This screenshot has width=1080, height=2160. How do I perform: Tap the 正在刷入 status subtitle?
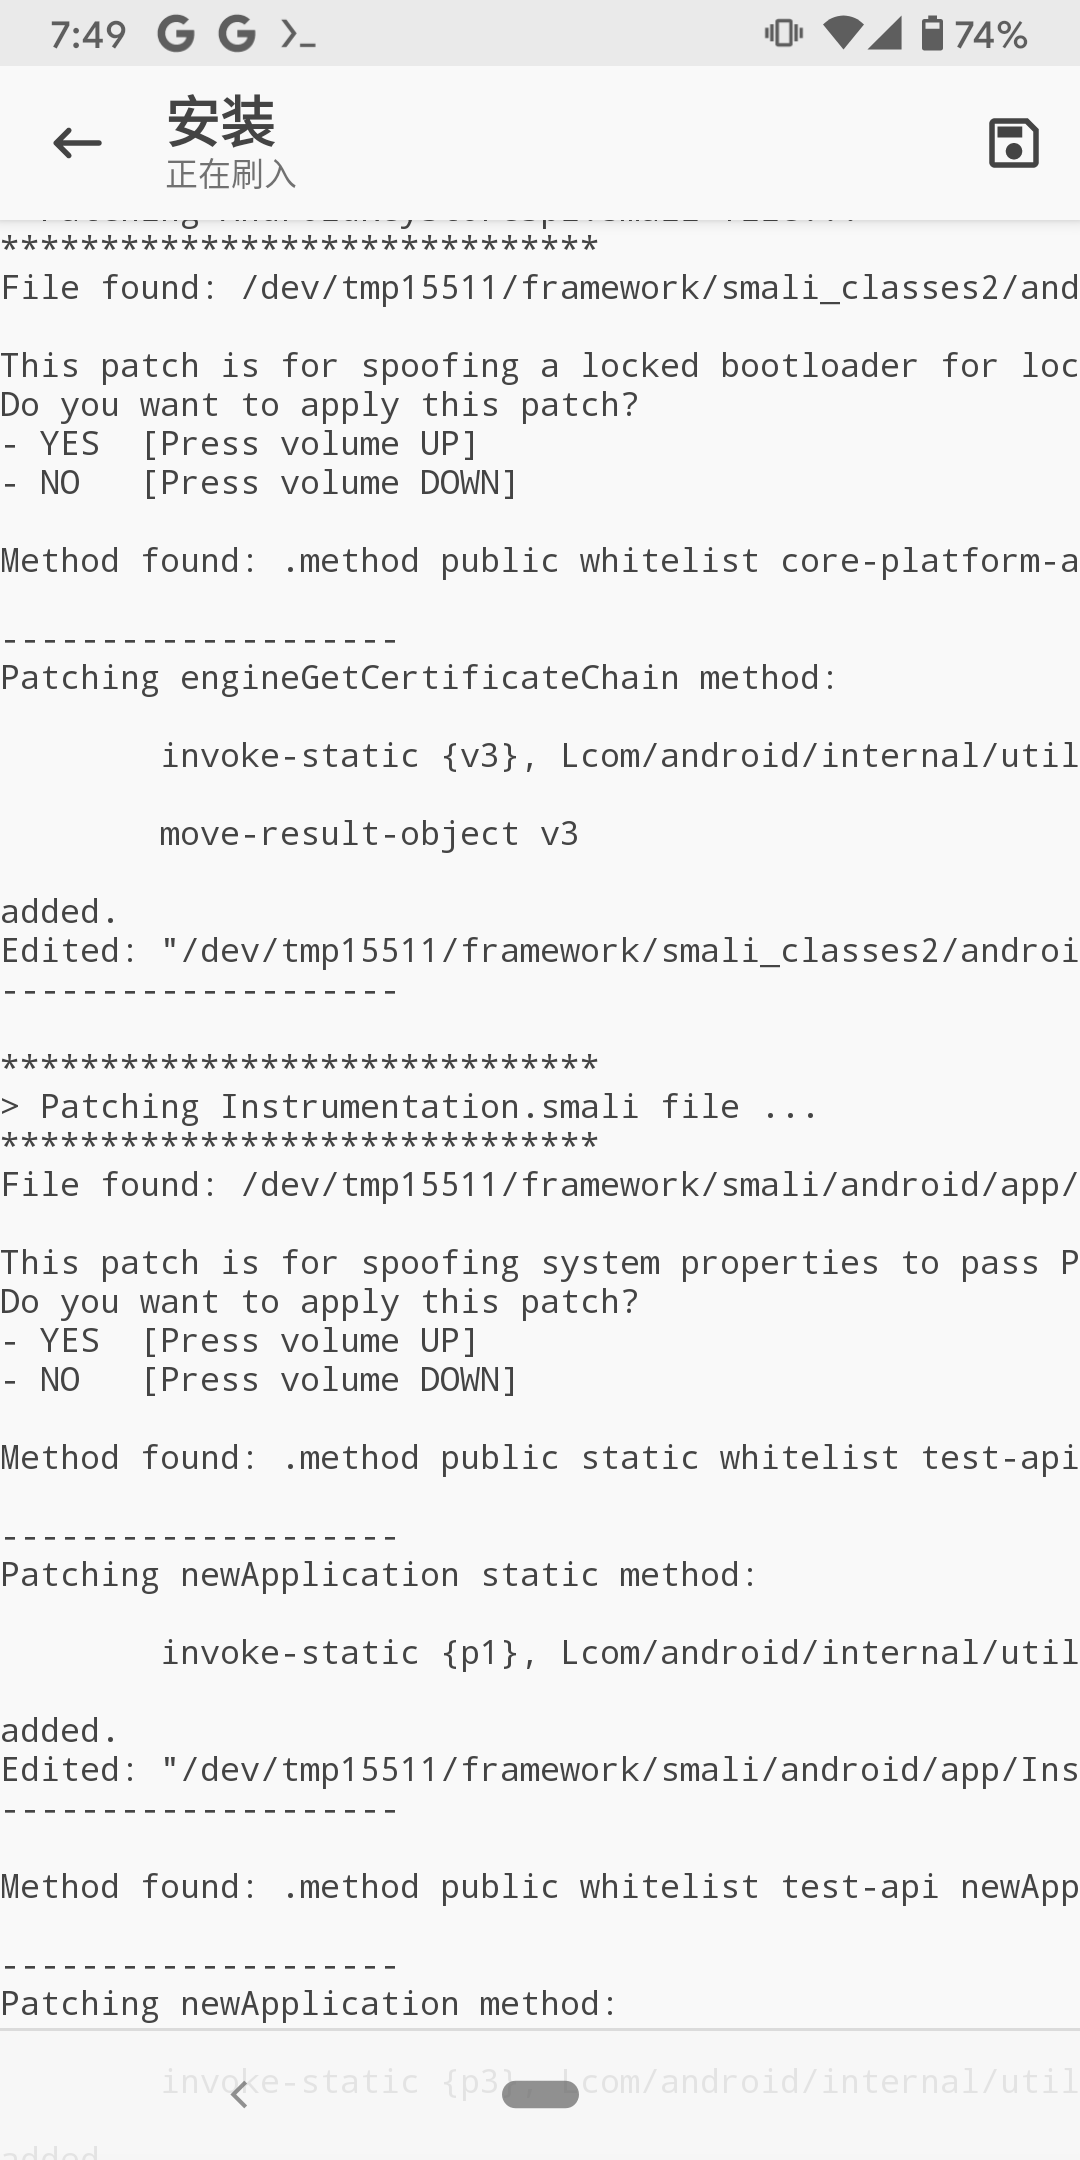231,174
